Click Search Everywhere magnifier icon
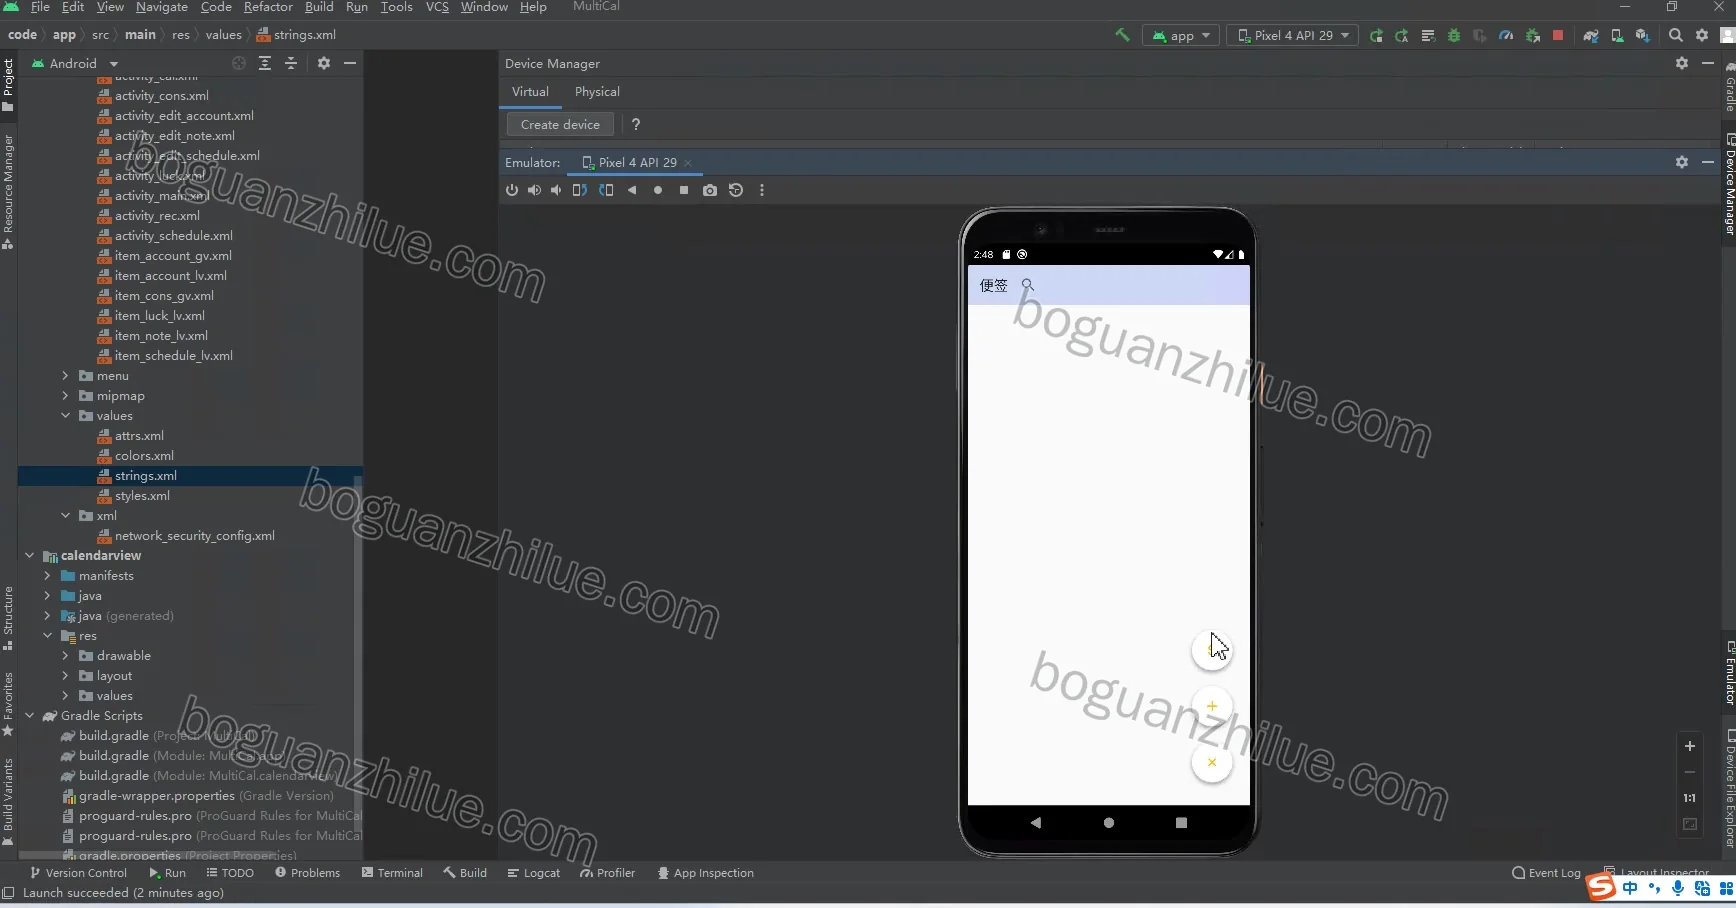The image size is (1736, 908). 1676,35
